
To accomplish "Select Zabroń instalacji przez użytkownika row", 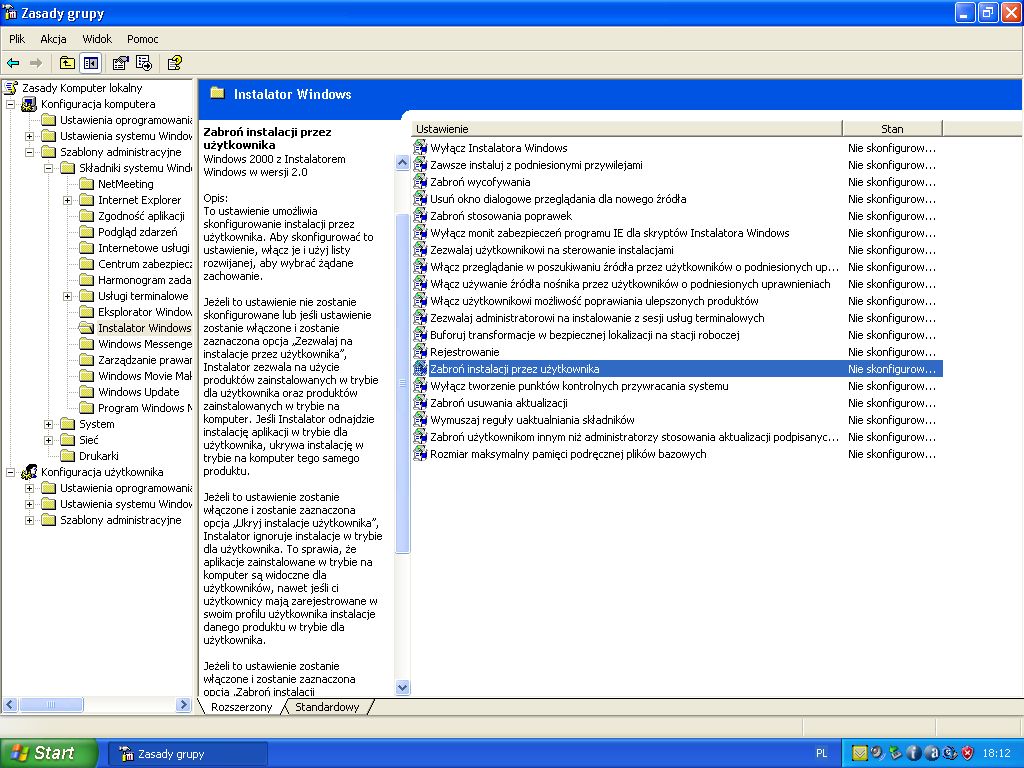I will pos(677,369).
